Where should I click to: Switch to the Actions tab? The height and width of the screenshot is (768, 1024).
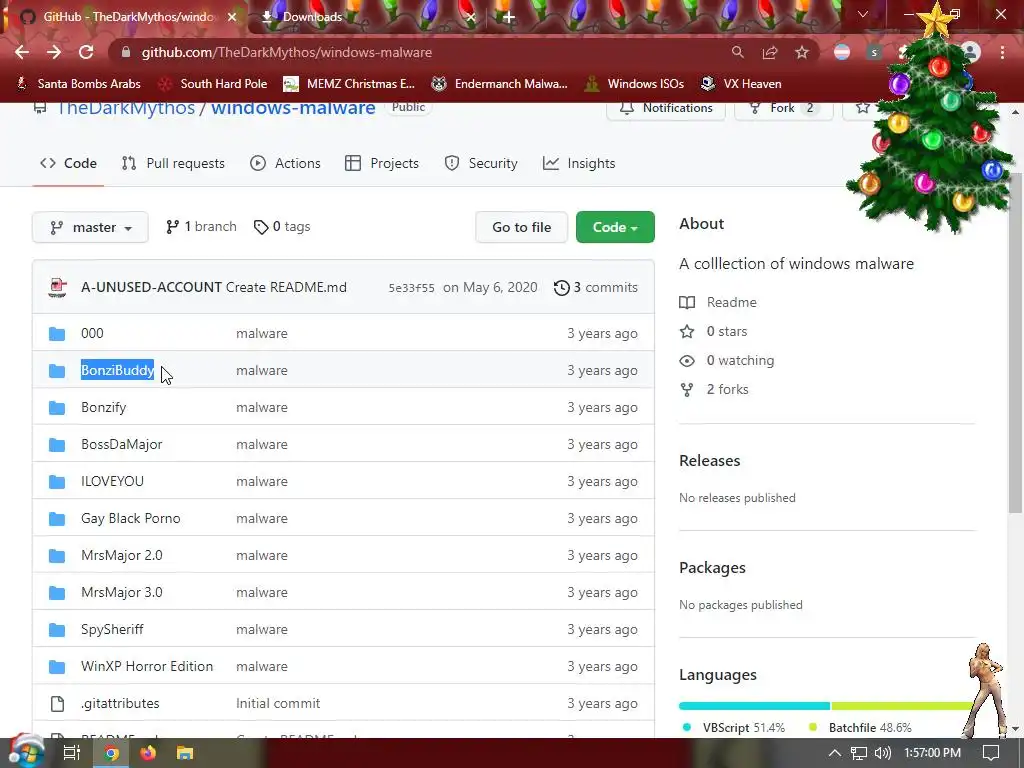pyautogui.click(x=285, y=163)
